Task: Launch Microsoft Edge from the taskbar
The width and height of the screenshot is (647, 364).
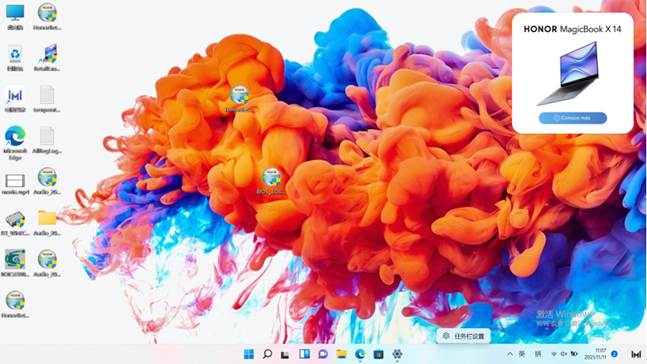Action: point(360,354)
